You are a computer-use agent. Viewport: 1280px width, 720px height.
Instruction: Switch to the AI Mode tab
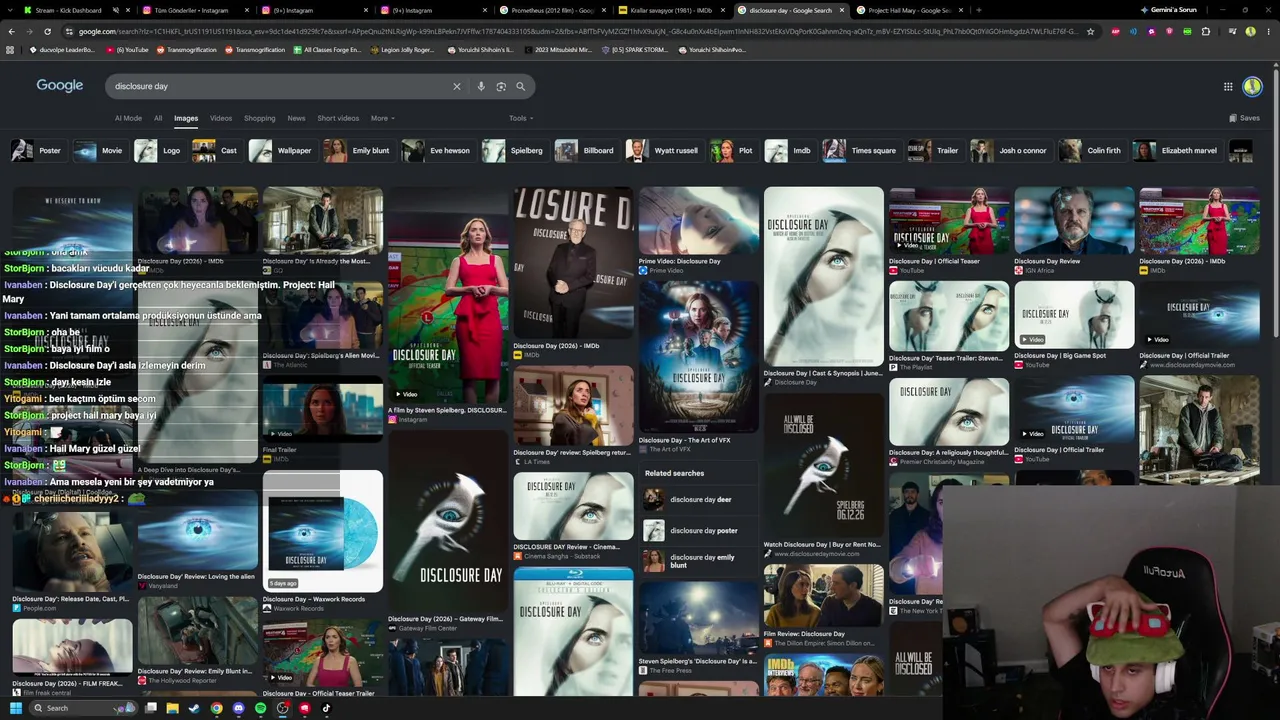(x=128, y=118)
